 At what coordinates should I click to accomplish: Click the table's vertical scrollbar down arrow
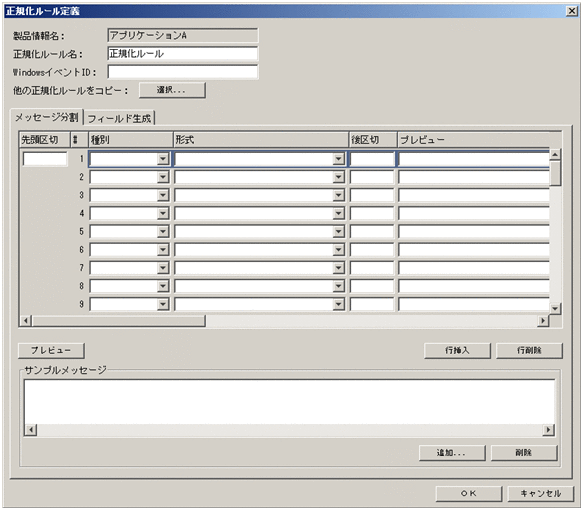pos(555,308)
